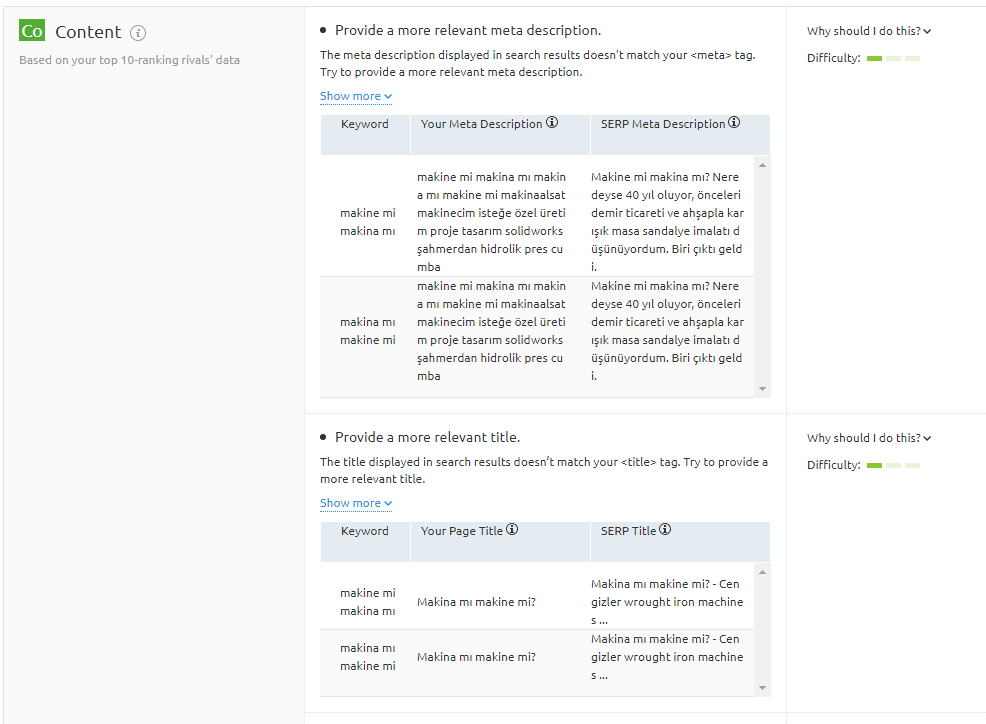Click info icon beside SERP Meta Description
986x724 pixels.
[x=734, y=123]
